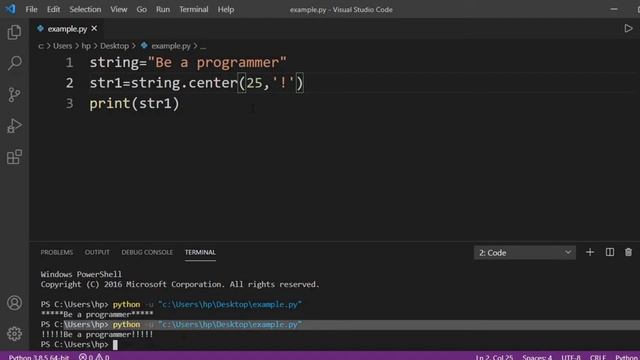This screenshot has width=640, height=360.
Task: Open the terminal selector dropdown '2: Code'
Action: [524, 253]
